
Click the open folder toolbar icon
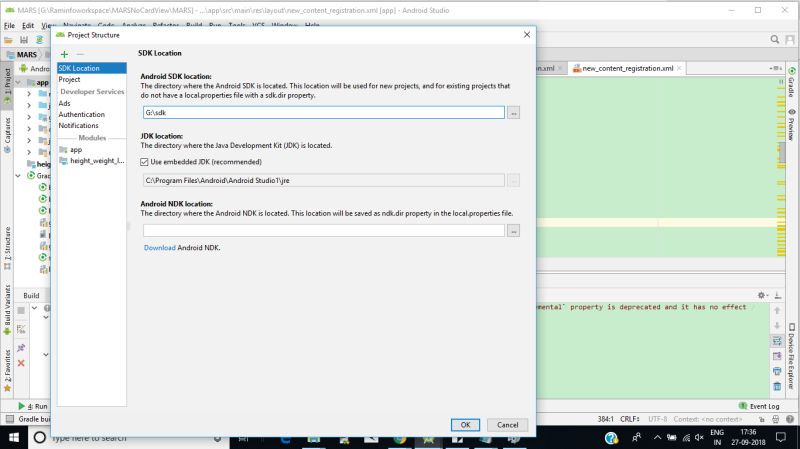click(9, 40)
